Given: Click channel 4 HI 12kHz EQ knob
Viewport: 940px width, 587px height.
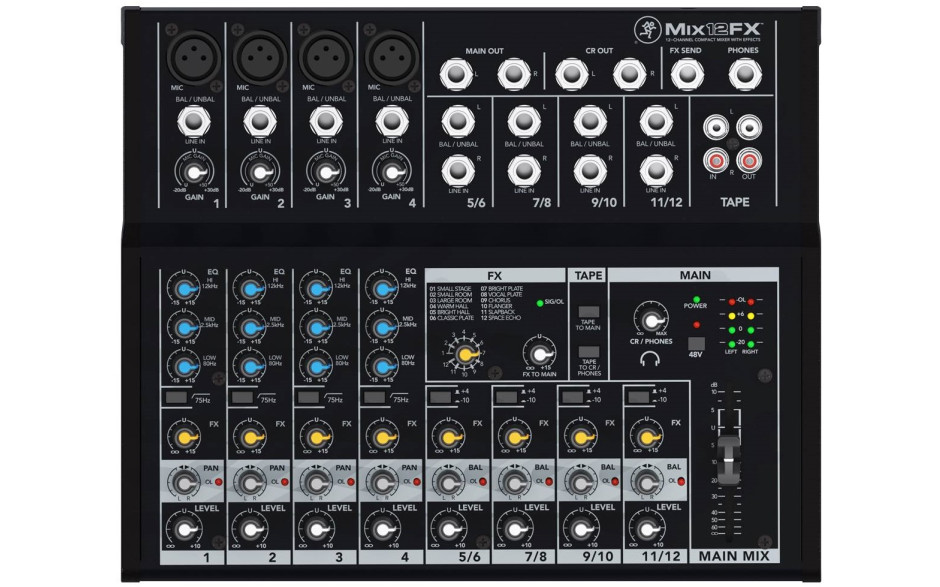Looking at the screenshot, I should tap(382, 289).
